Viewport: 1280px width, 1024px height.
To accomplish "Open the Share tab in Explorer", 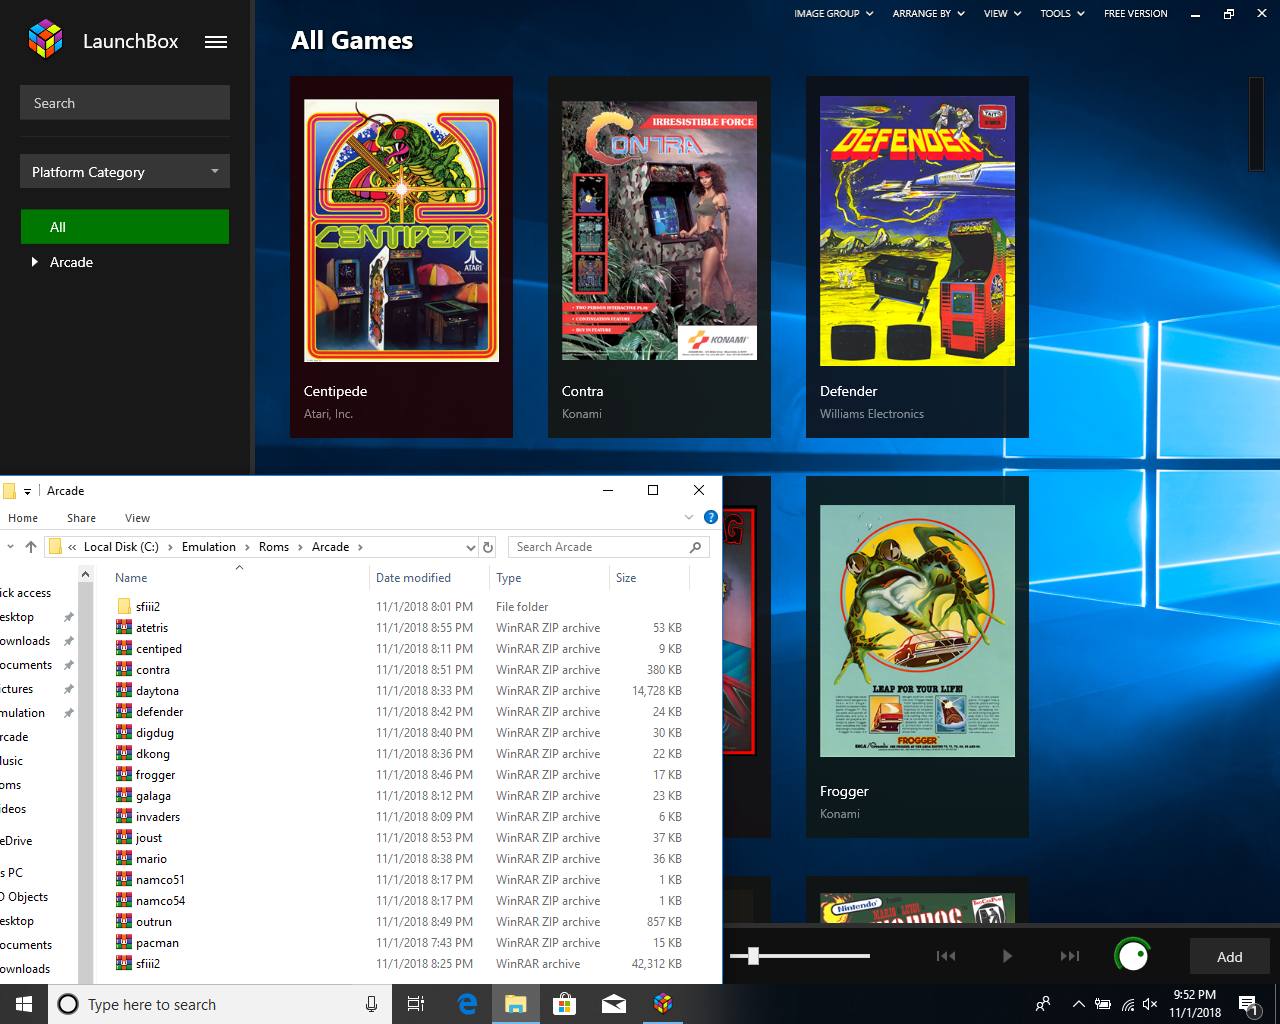I will (82, 518).
